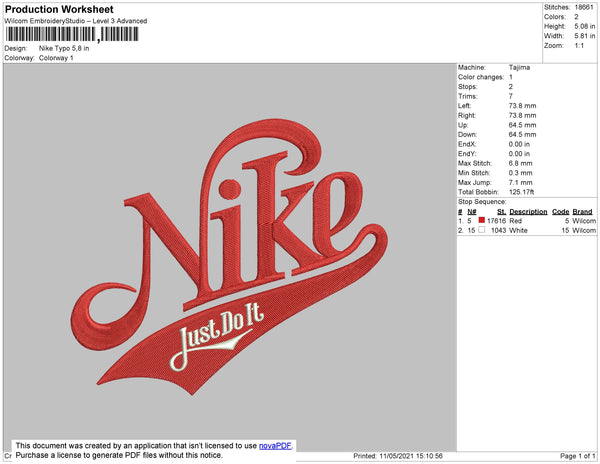Click the EndX value 0.00 in
Image resolution: width=600 pixels, height=464 pixels.
click(519, 144)
